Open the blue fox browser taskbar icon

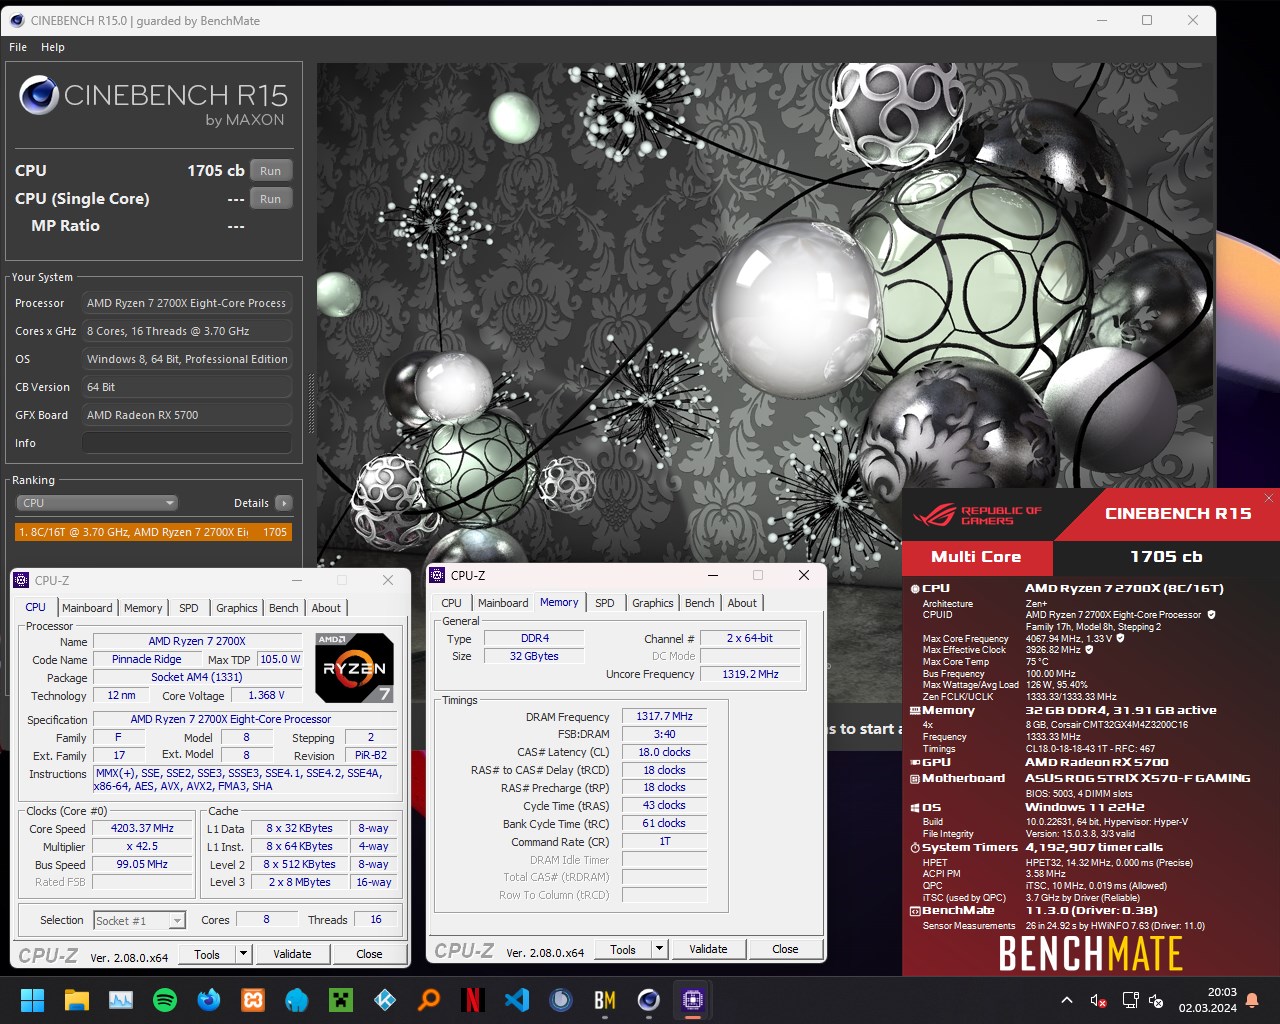click(209, 999)
